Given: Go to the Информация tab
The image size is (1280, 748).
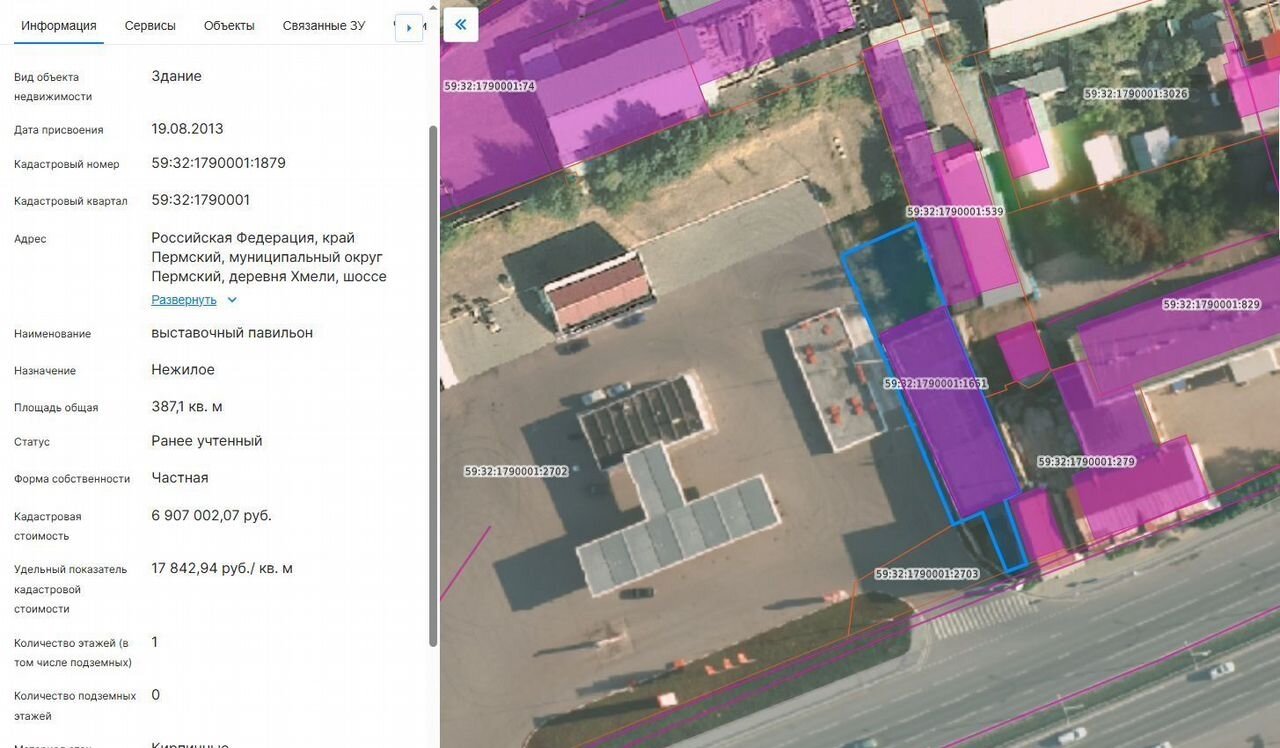Looking at the screenshot, I should click(59, 26).
